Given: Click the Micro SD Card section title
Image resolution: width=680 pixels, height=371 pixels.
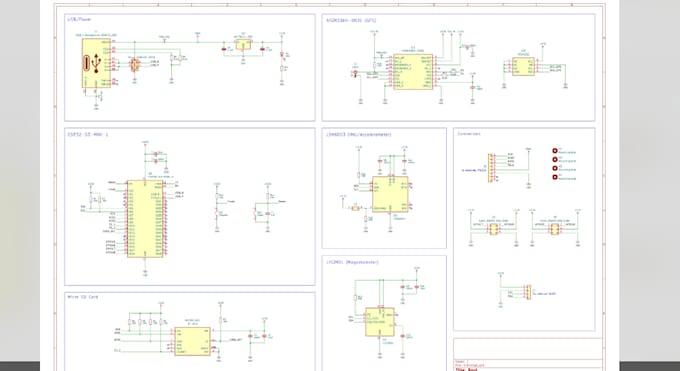Looking at the screenshot, I should [83, 297].
